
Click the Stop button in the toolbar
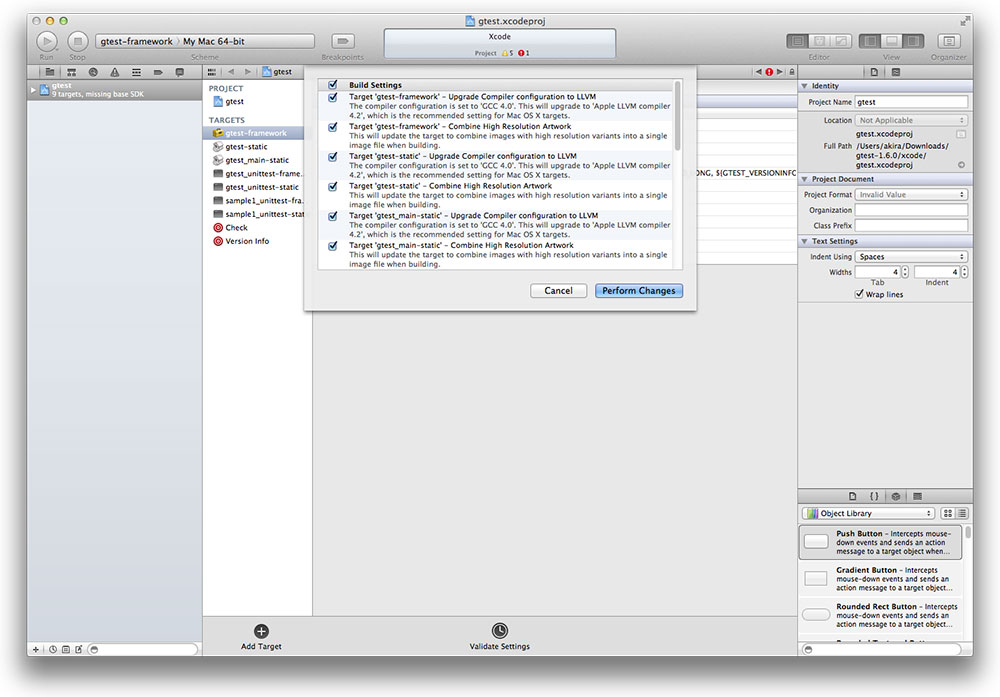[77, 41]
